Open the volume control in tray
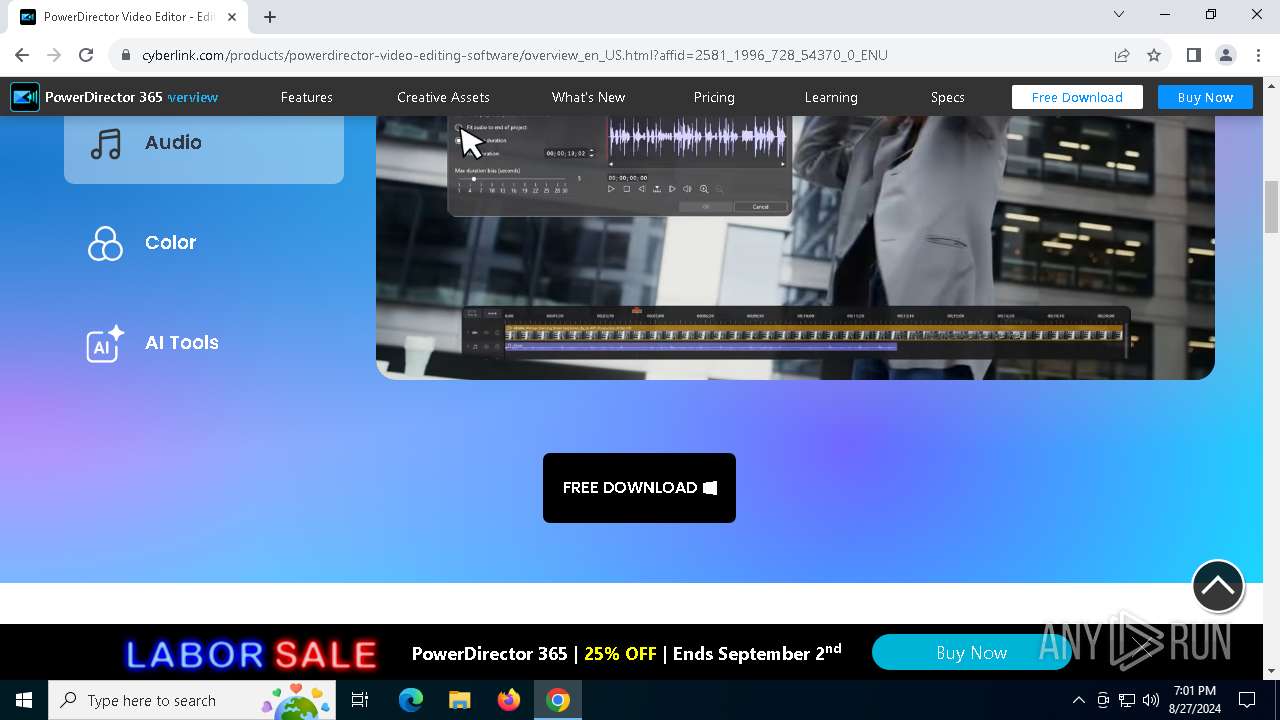 pos(1151,700)
